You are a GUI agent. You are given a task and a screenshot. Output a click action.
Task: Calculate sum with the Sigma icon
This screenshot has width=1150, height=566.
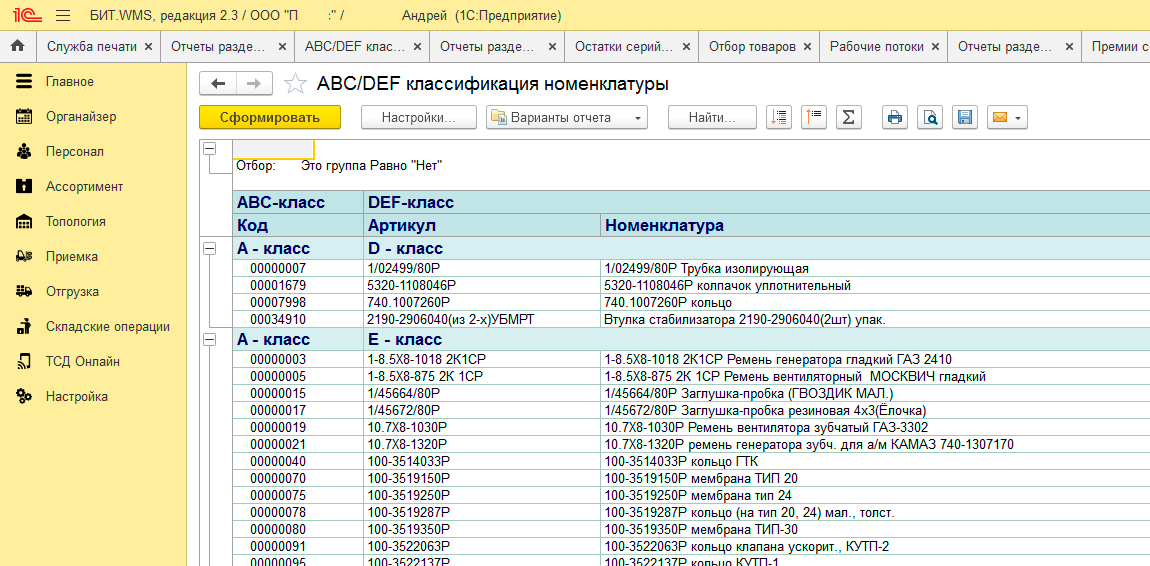coord(849,117)
